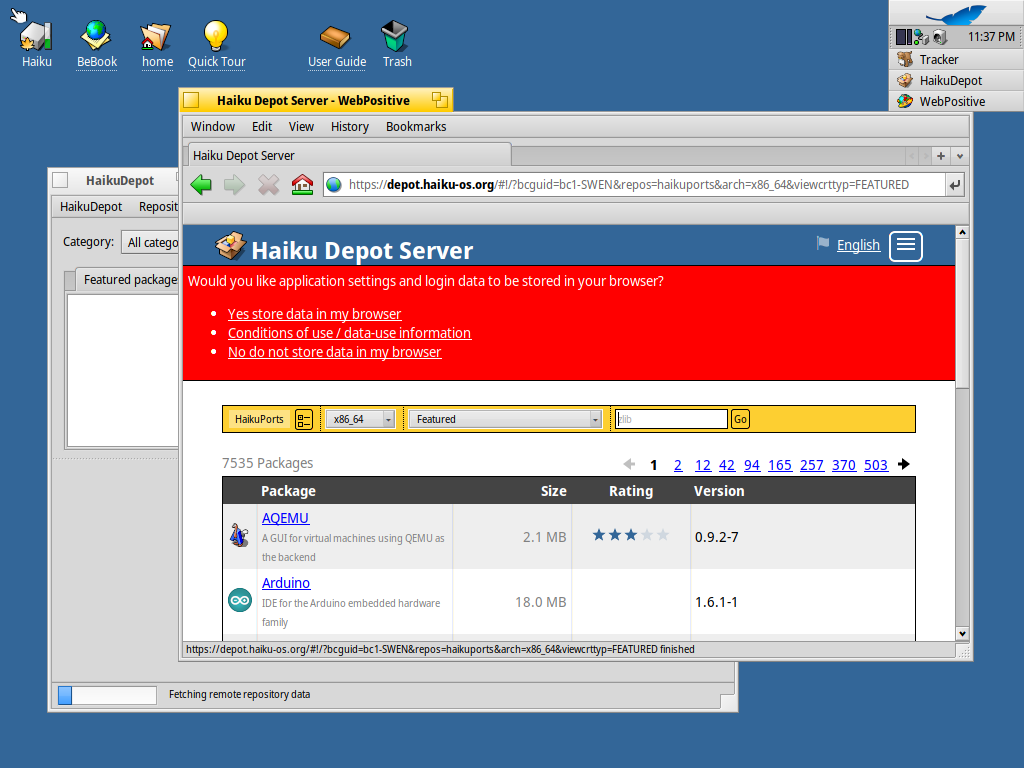
Task: Click the HaikuDepot fetching progress bar
Action: click(x=107, y=695)
